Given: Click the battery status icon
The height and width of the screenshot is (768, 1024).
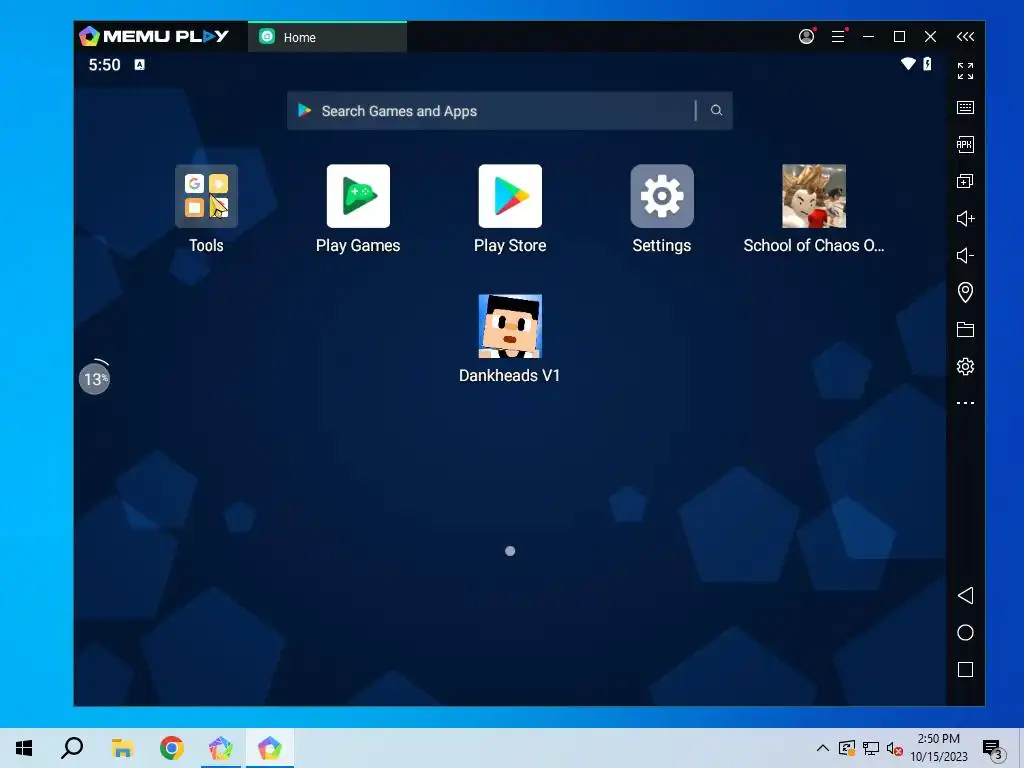Looking at the screenshot, I should (x=927, y=64).
